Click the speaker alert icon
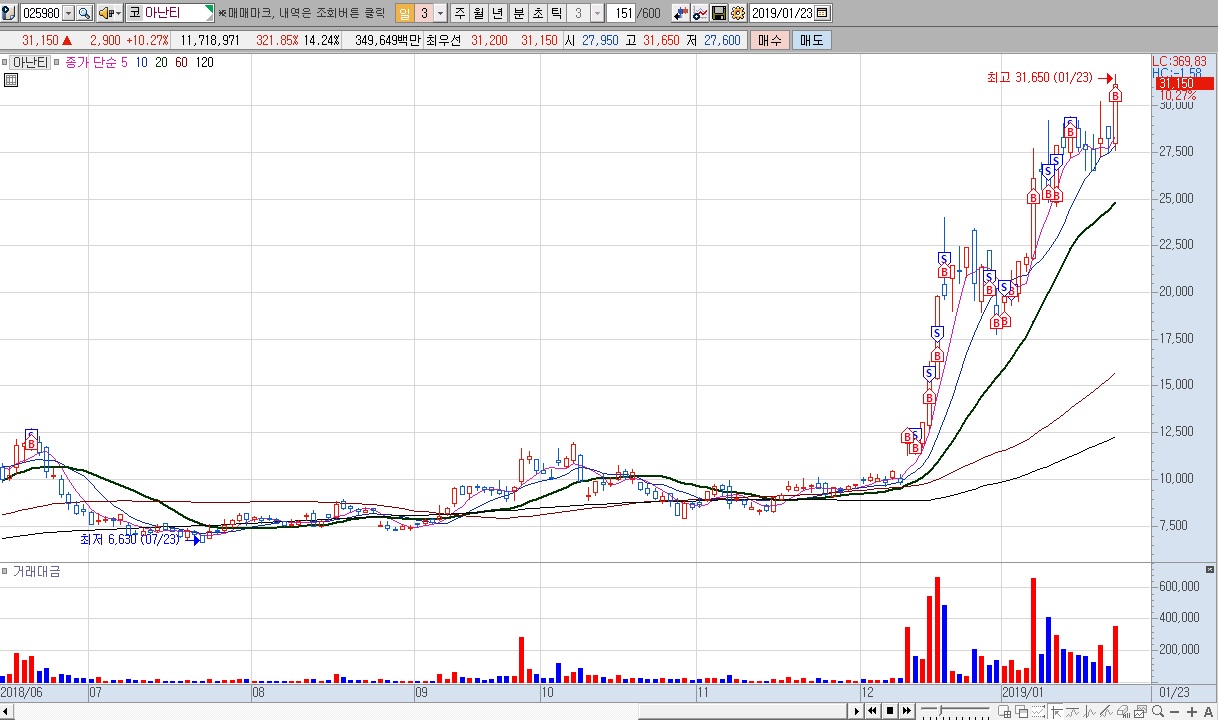Image resolution: width=1218 pixels, height=720 pixels. [x=103, y=13]
